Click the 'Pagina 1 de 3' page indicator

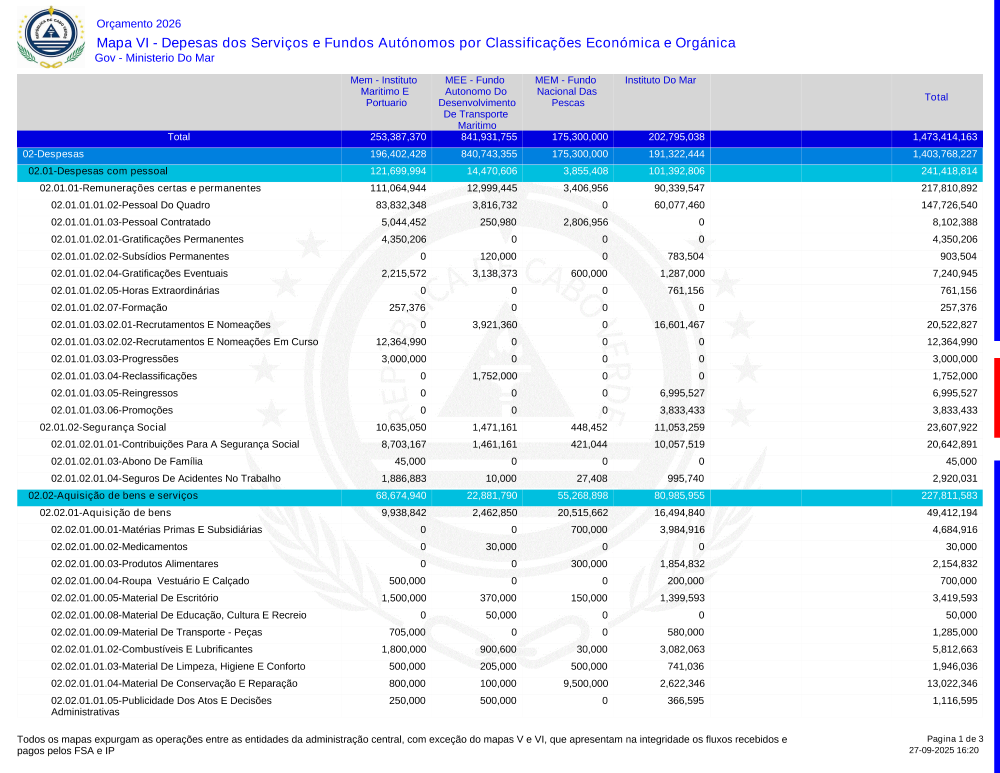[x=955, y=738]
